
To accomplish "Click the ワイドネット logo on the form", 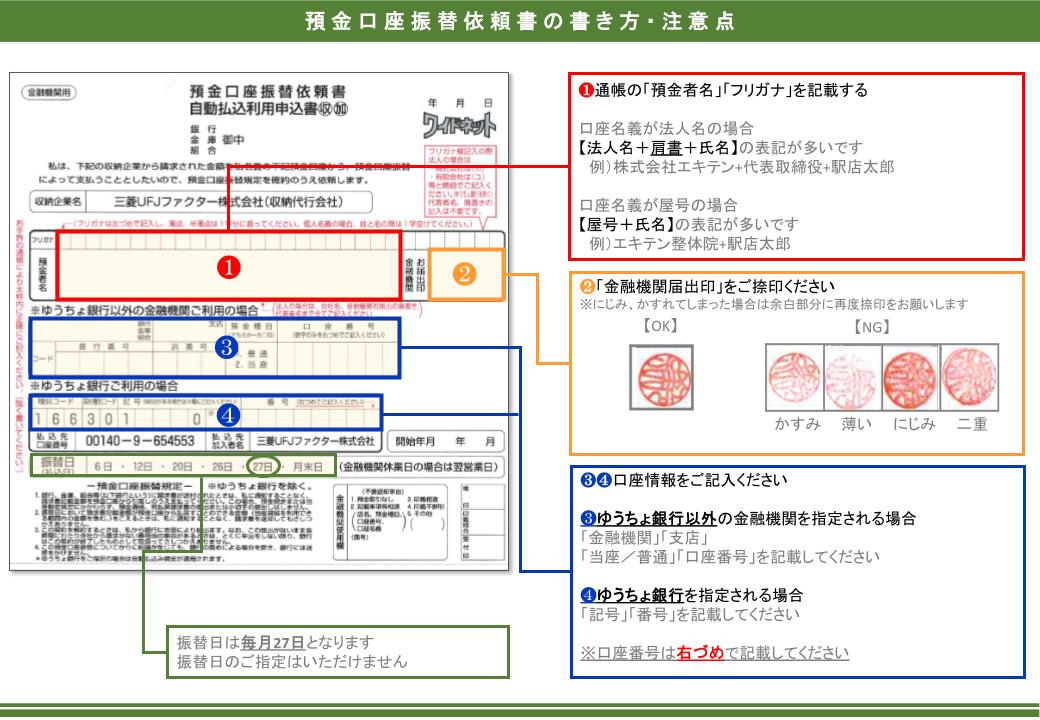I will pyautogui.click(x=459, y=124).
